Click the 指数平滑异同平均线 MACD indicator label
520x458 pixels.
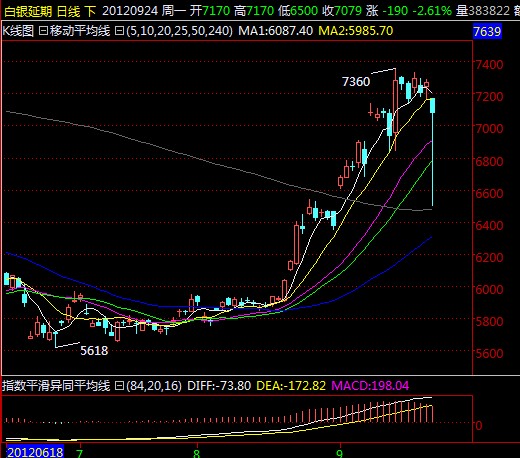click(x=56, y=386)
